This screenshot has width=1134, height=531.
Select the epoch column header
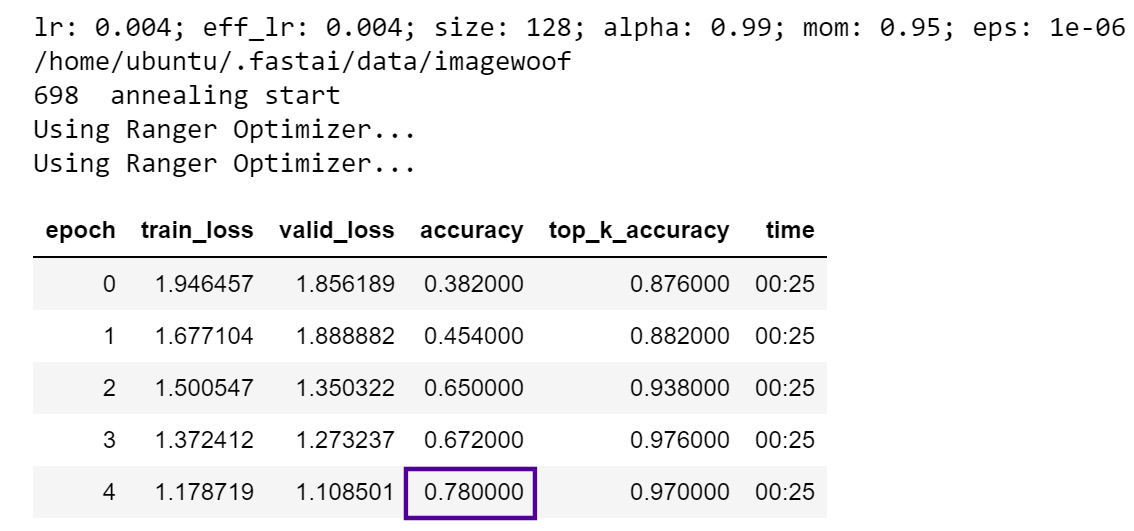tap(80, 230)
